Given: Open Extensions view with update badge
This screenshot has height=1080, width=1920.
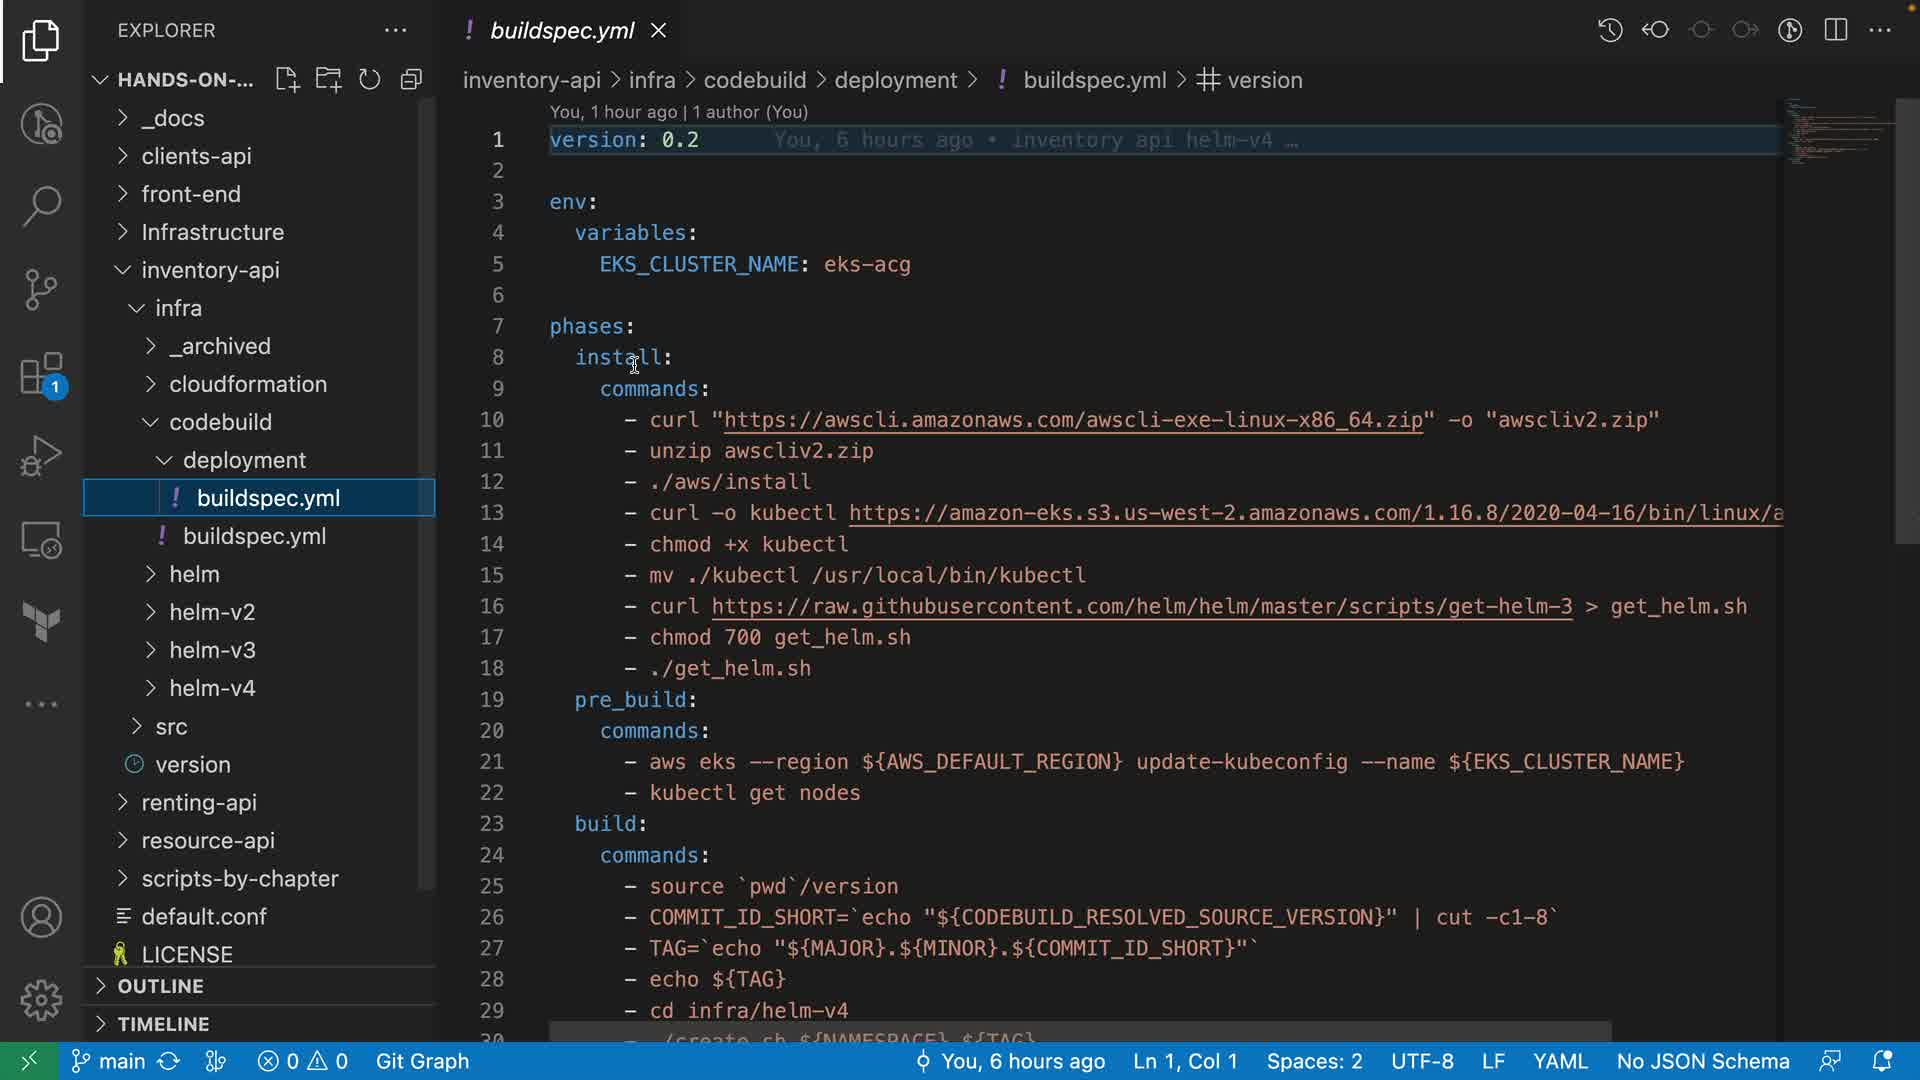Looking at the screenshot, I should pyautogui.click(x=41, y=375).
